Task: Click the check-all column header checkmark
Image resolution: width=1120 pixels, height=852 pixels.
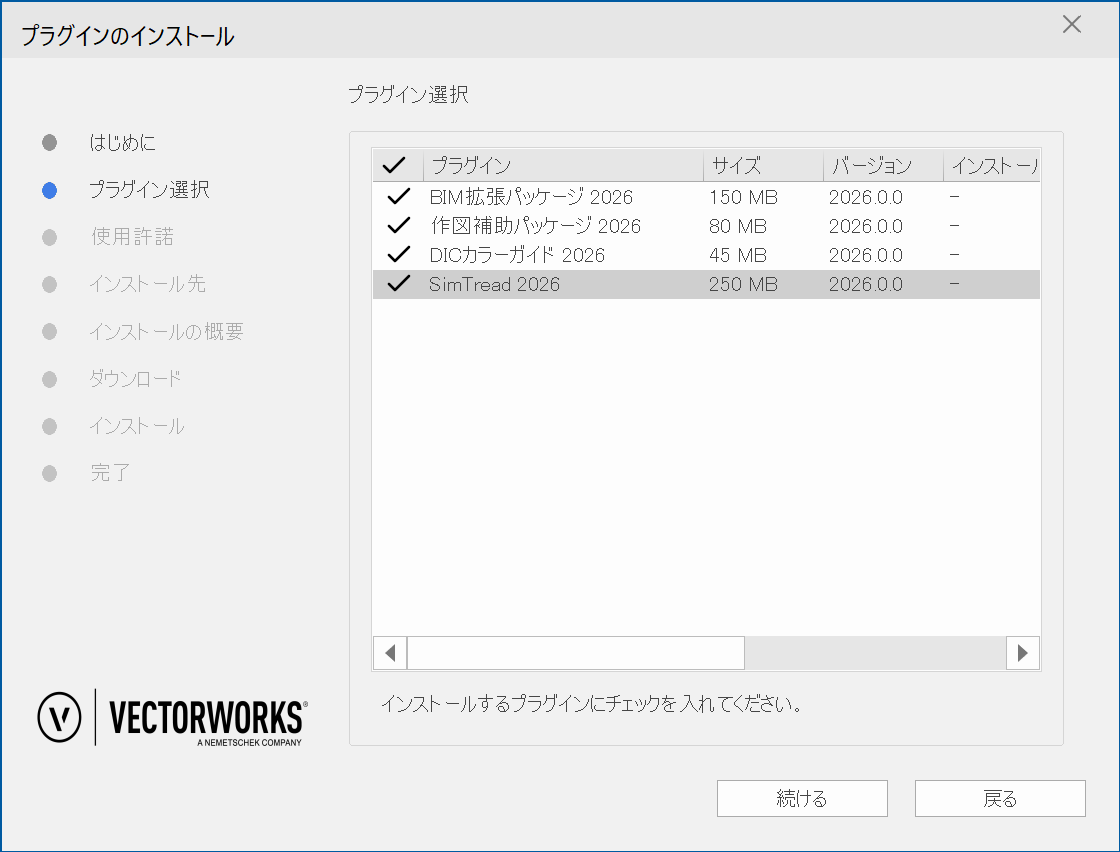Action: pyautogui.click(x=394, y=166)
